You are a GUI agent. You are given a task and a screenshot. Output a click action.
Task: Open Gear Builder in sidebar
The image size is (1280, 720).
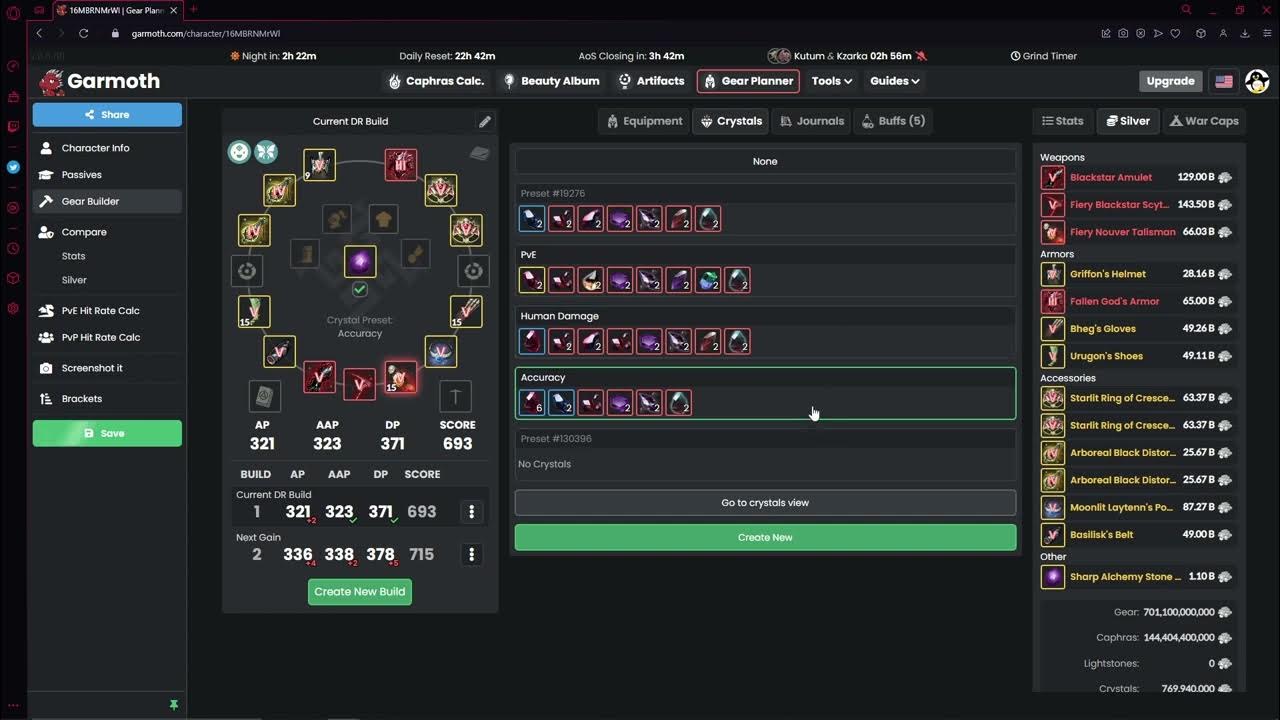point(107,201)
